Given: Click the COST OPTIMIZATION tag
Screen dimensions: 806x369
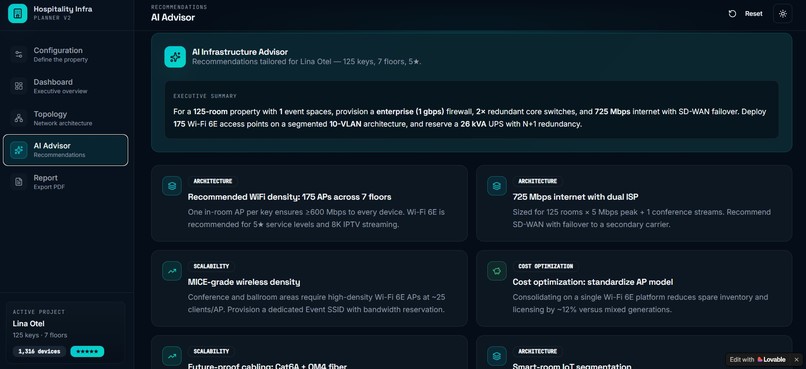Looking at the screenshot, I should (x=545, y=266).
